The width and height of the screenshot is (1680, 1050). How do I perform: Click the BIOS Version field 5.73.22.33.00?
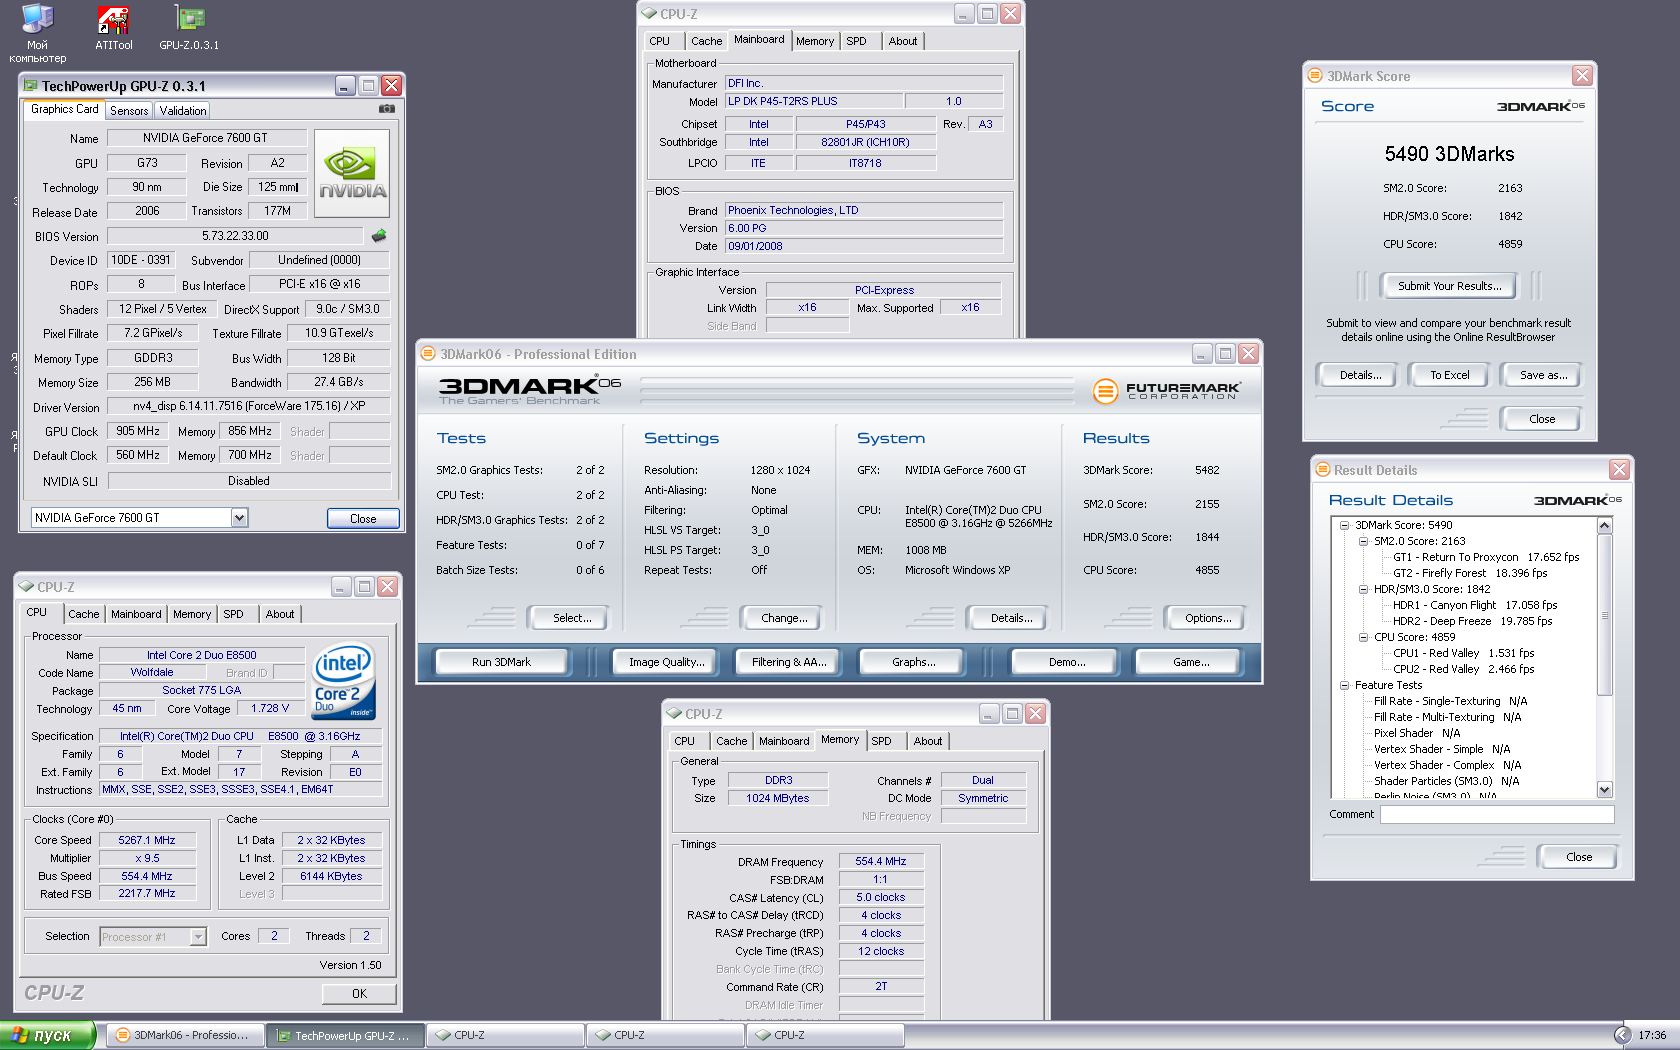point(236,236)
